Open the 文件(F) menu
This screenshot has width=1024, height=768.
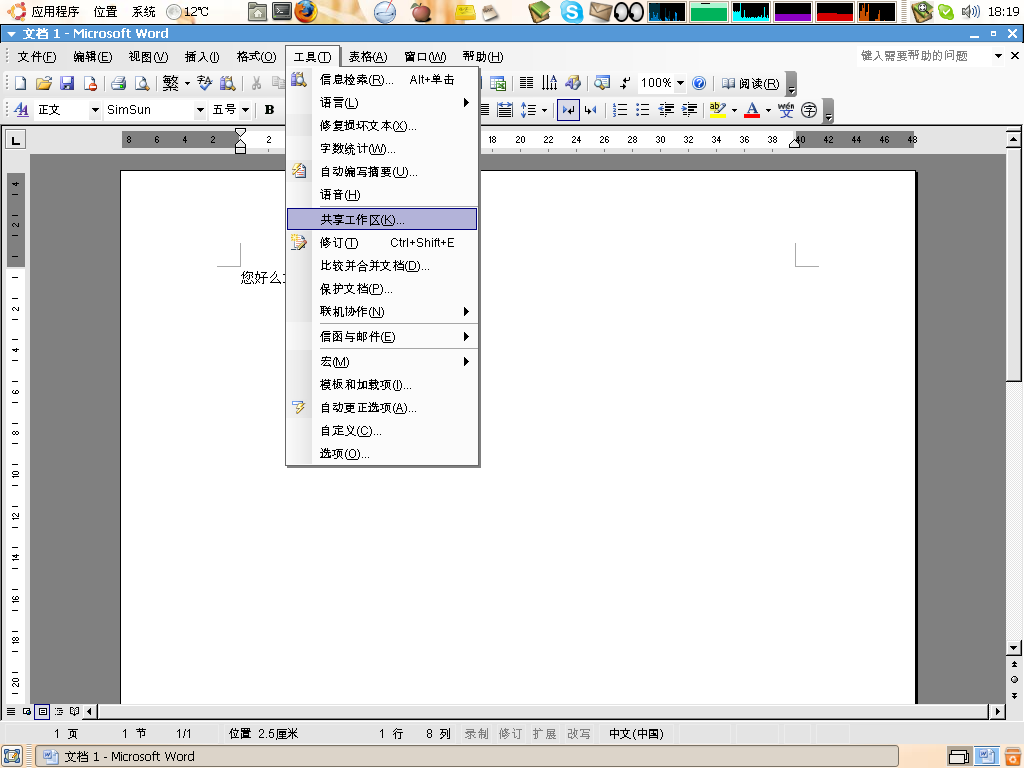(x=37, y=57)
